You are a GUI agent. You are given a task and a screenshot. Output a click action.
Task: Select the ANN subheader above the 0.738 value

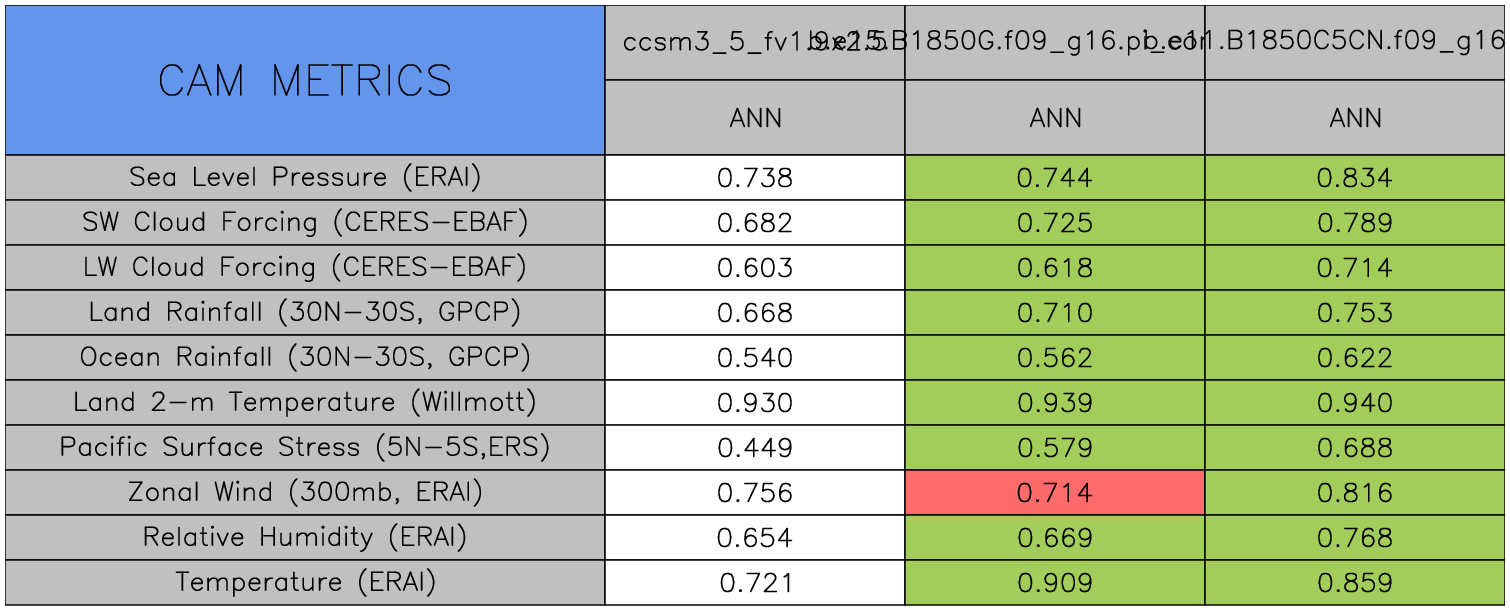click(x=755, y=118)
